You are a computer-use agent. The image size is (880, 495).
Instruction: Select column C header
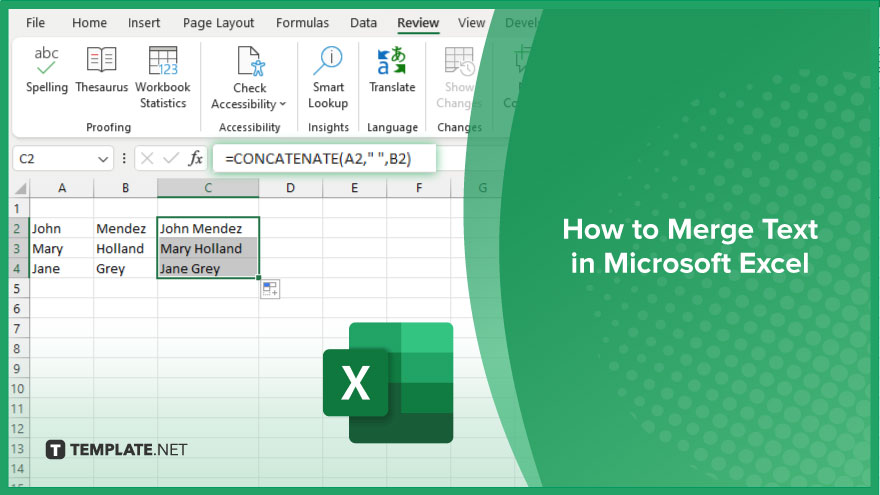(208, 188)
